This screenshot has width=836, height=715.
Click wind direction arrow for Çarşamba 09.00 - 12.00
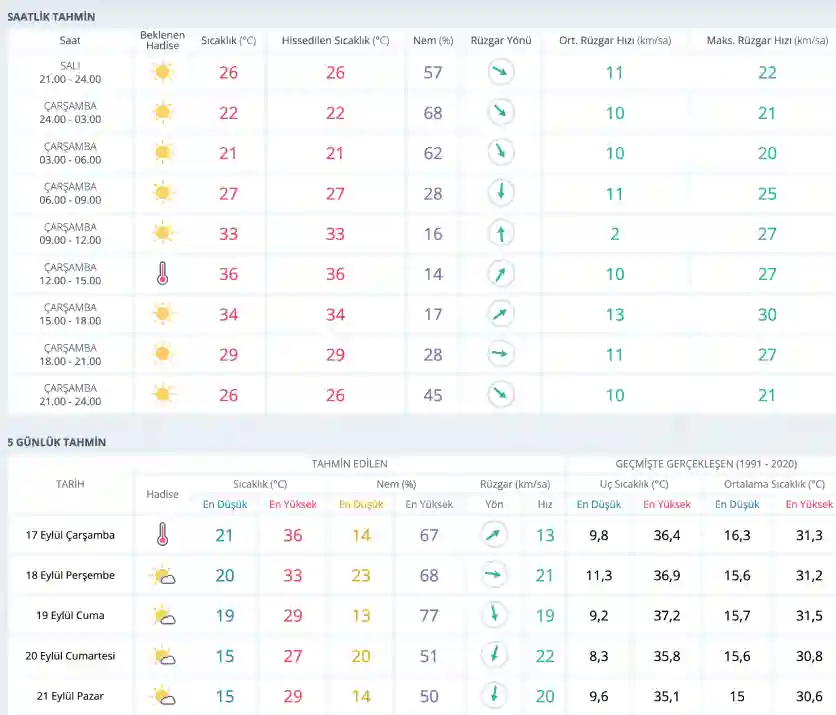pos(501,234)
